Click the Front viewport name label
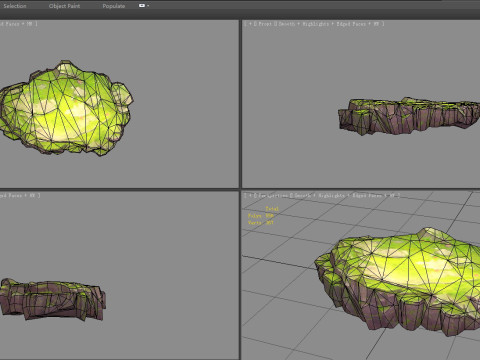Screen dimensions: 480x360 (265, 24)
